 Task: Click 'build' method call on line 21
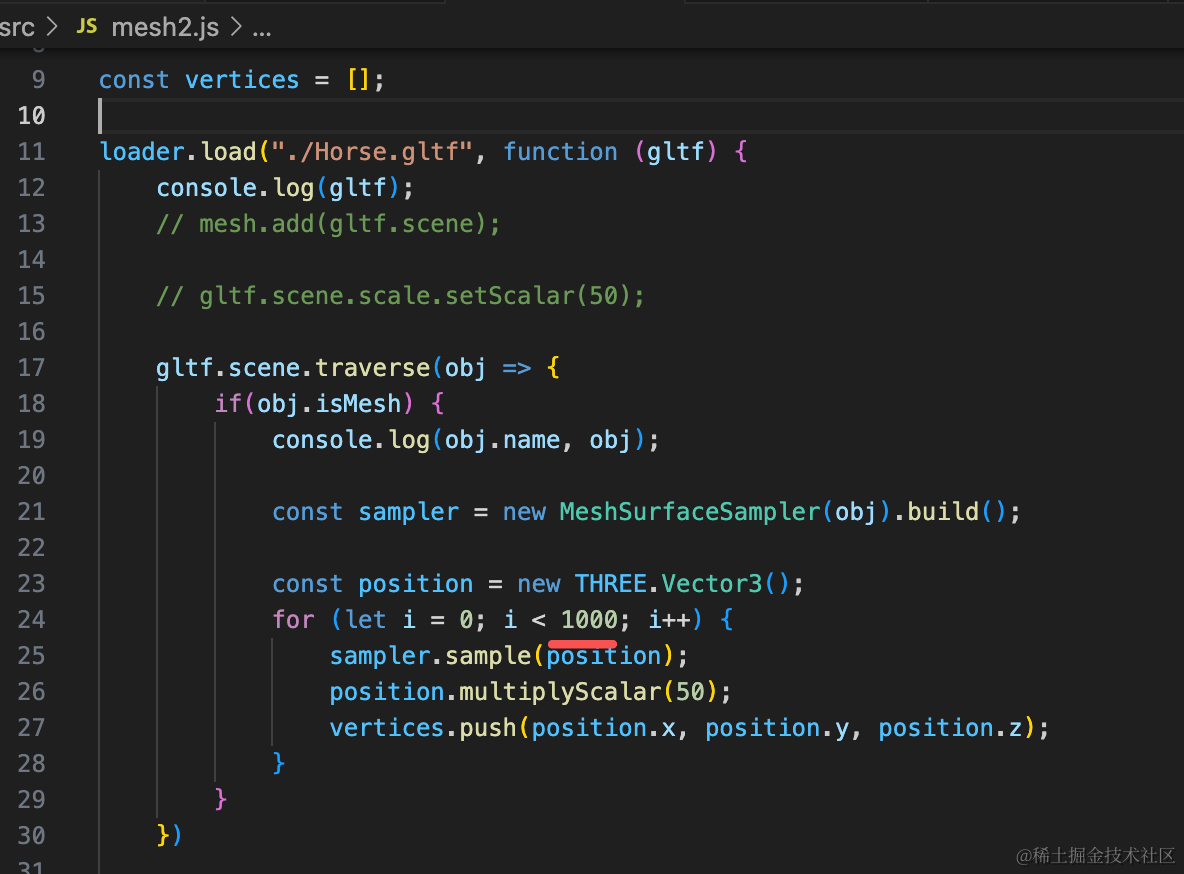coord(943,512)
